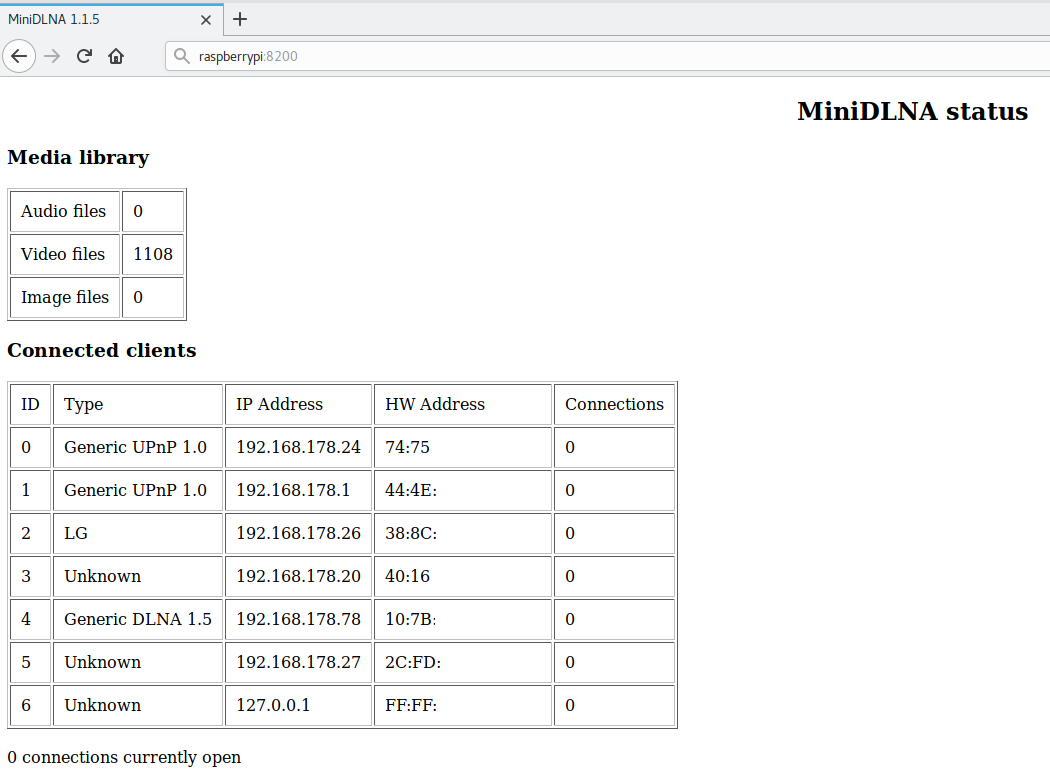This screenshot has height=779, width=1050.
Task: Select IP address 192.168.178.26
Action: pyautogui.click(x=298, y=533)
